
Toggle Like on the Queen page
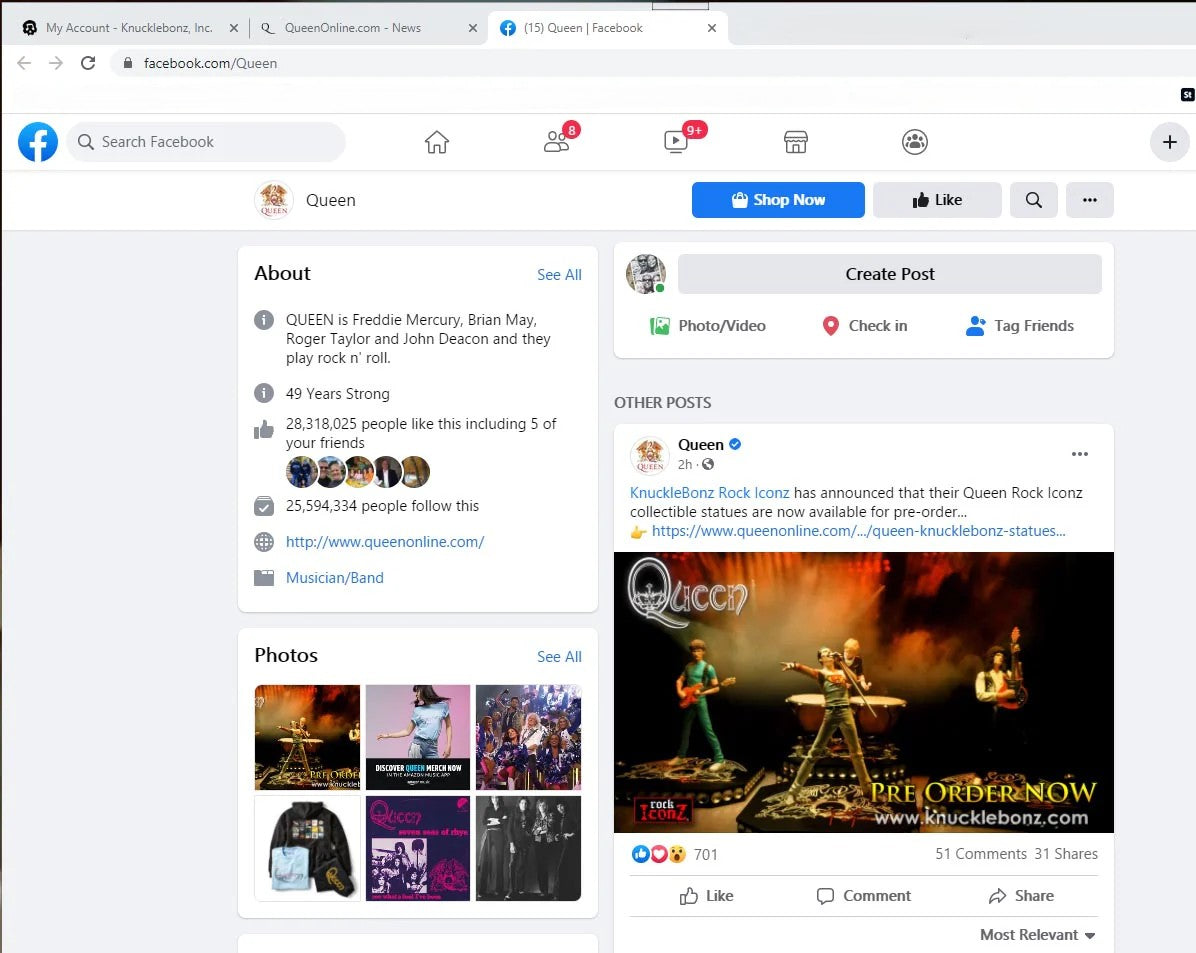937,200
